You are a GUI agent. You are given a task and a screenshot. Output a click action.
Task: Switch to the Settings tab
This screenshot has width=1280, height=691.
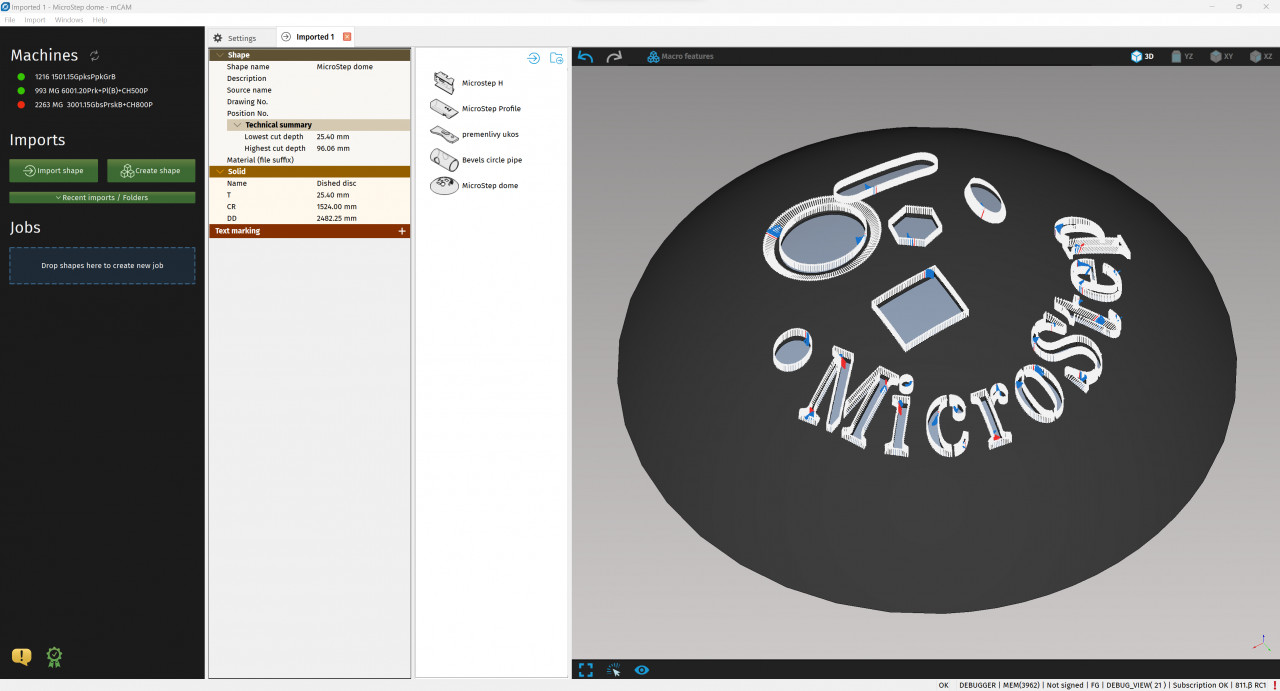[235, 38]
